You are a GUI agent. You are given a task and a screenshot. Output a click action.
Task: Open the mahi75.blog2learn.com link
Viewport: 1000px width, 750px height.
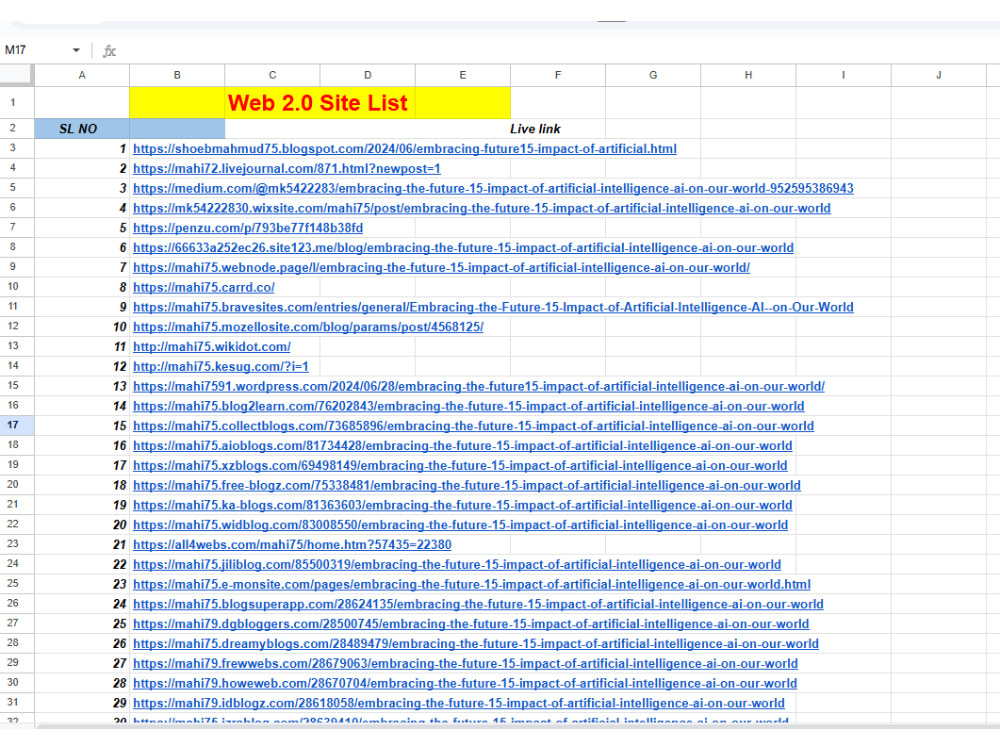(468, 406)
